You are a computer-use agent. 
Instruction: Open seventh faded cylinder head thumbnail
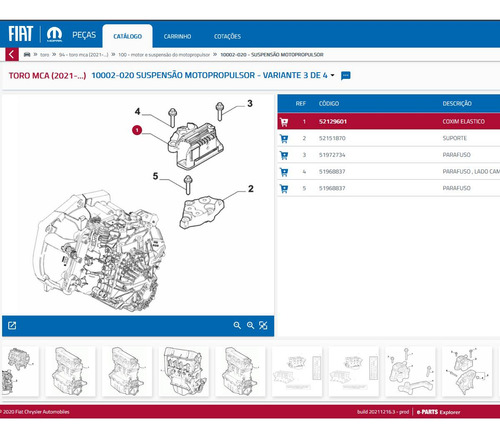click(x=354, y=371)
